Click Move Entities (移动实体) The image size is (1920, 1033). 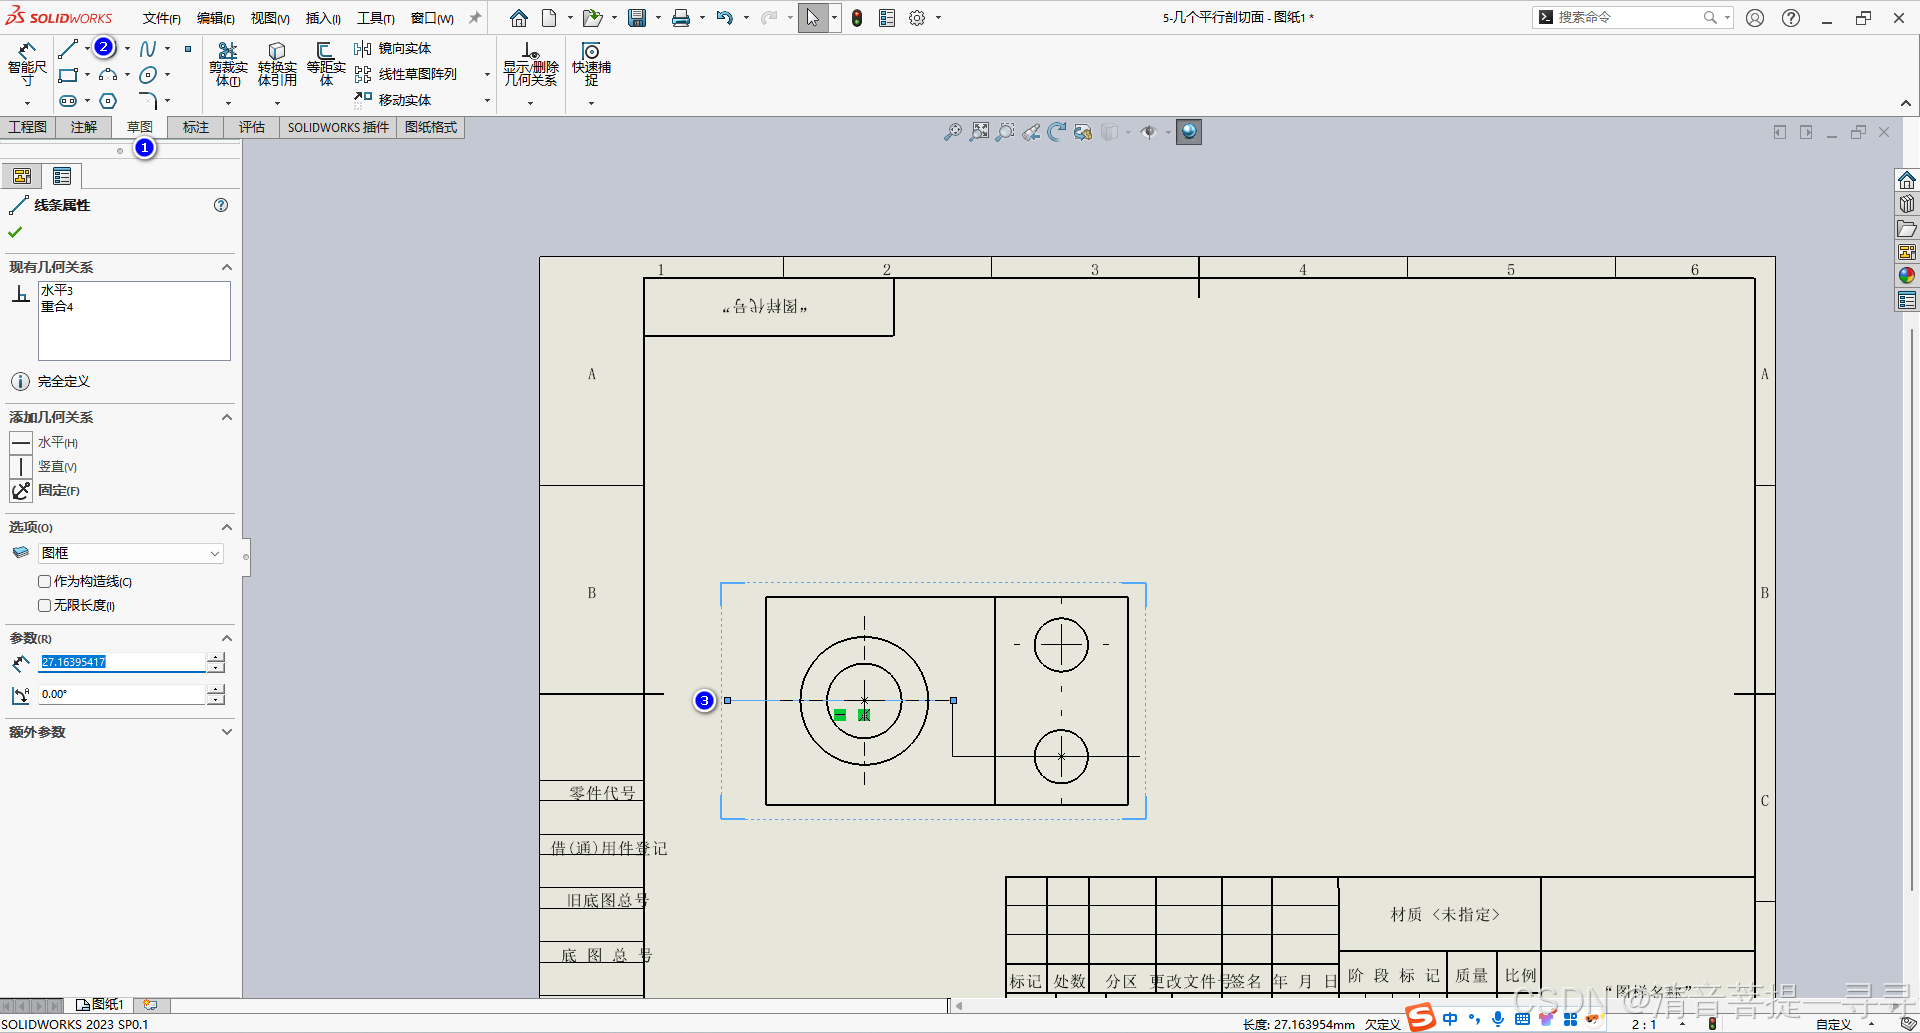click(393, 100)
